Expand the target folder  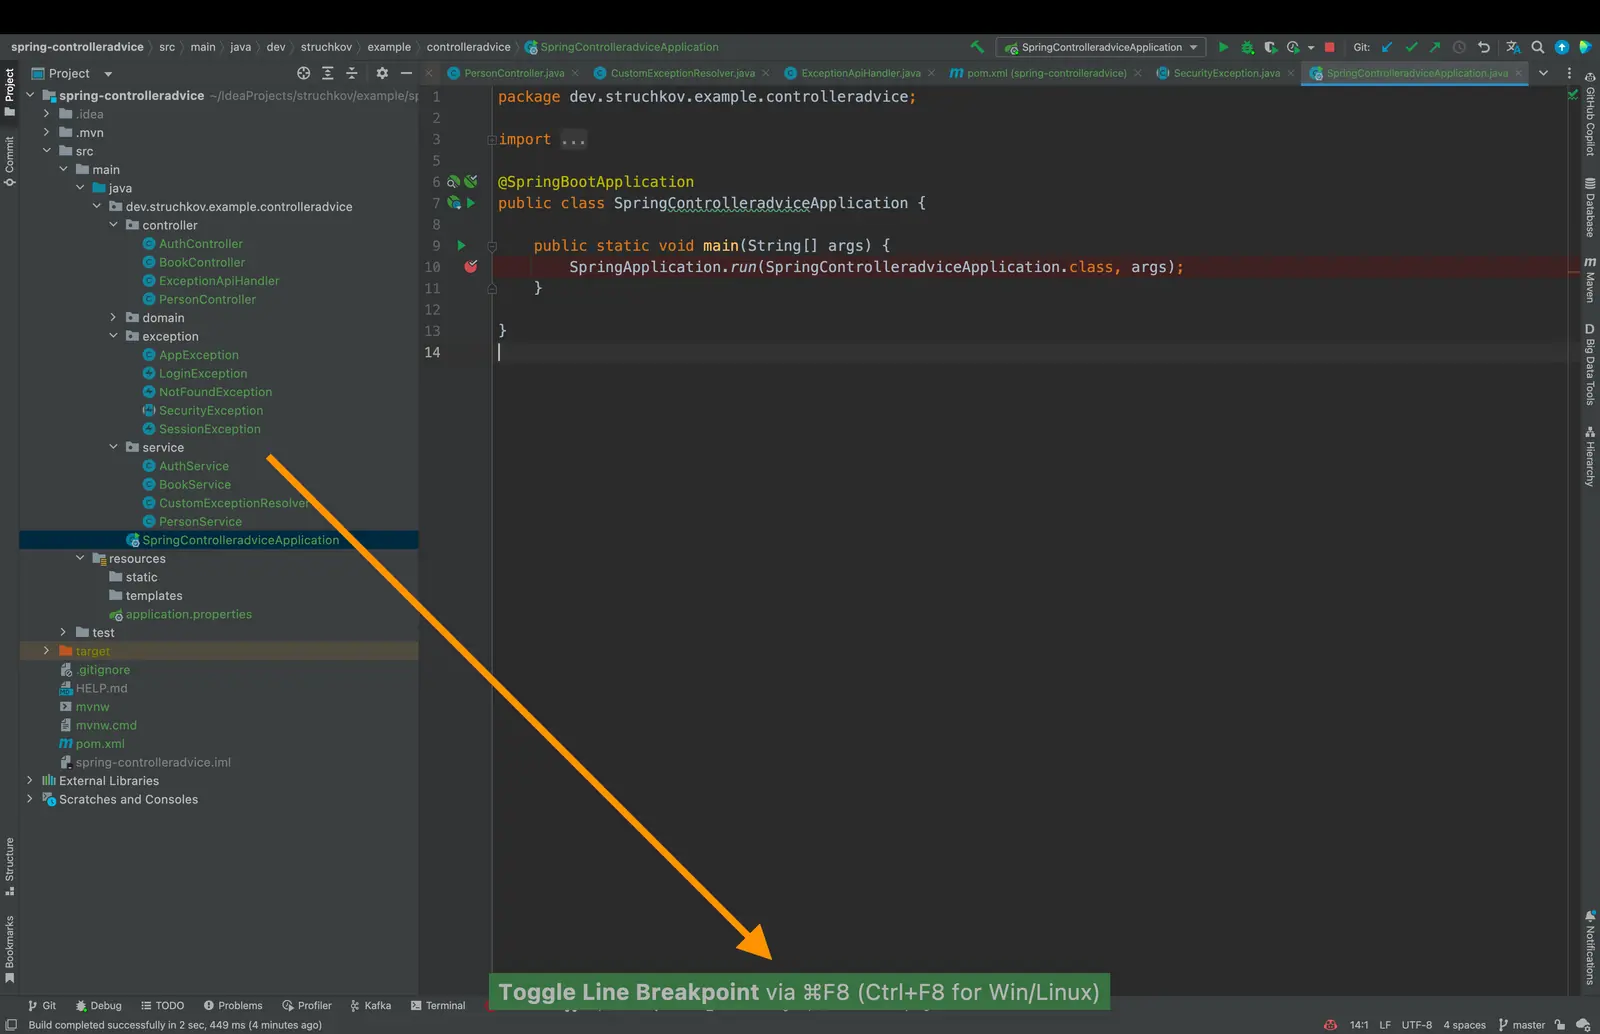pos(46,651)
